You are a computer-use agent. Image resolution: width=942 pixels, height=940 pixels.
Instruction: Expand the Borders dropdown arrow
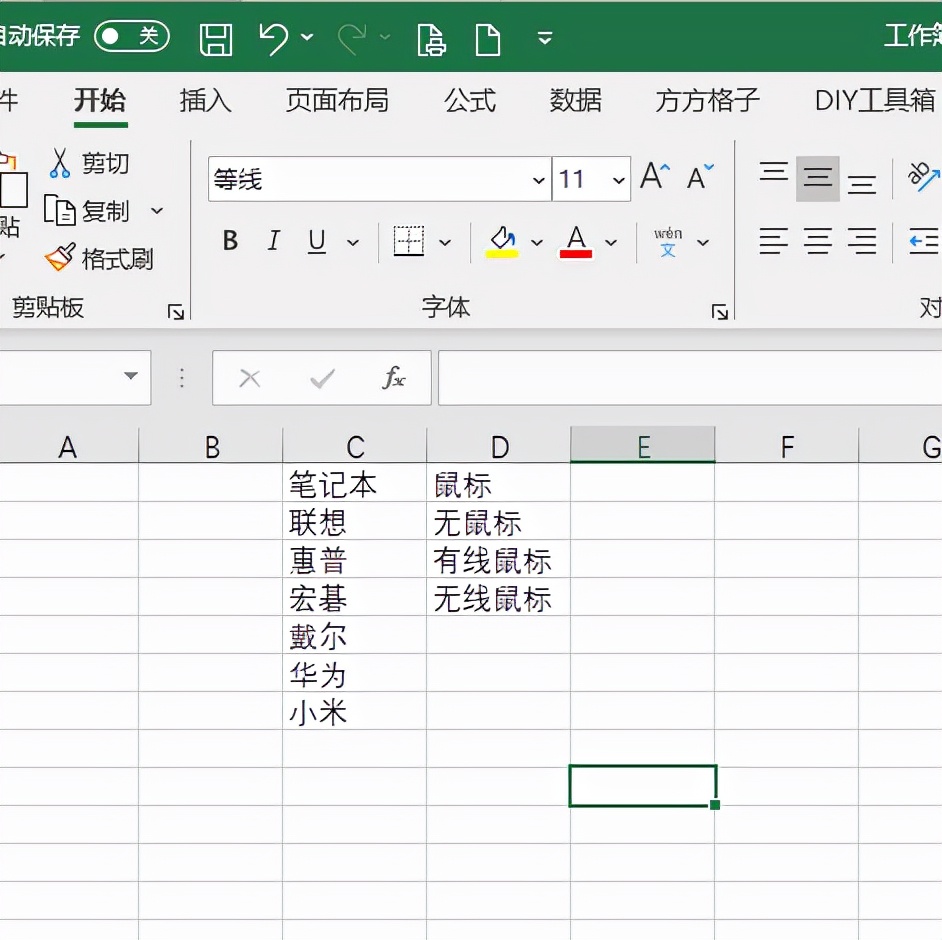click(445, 243)
